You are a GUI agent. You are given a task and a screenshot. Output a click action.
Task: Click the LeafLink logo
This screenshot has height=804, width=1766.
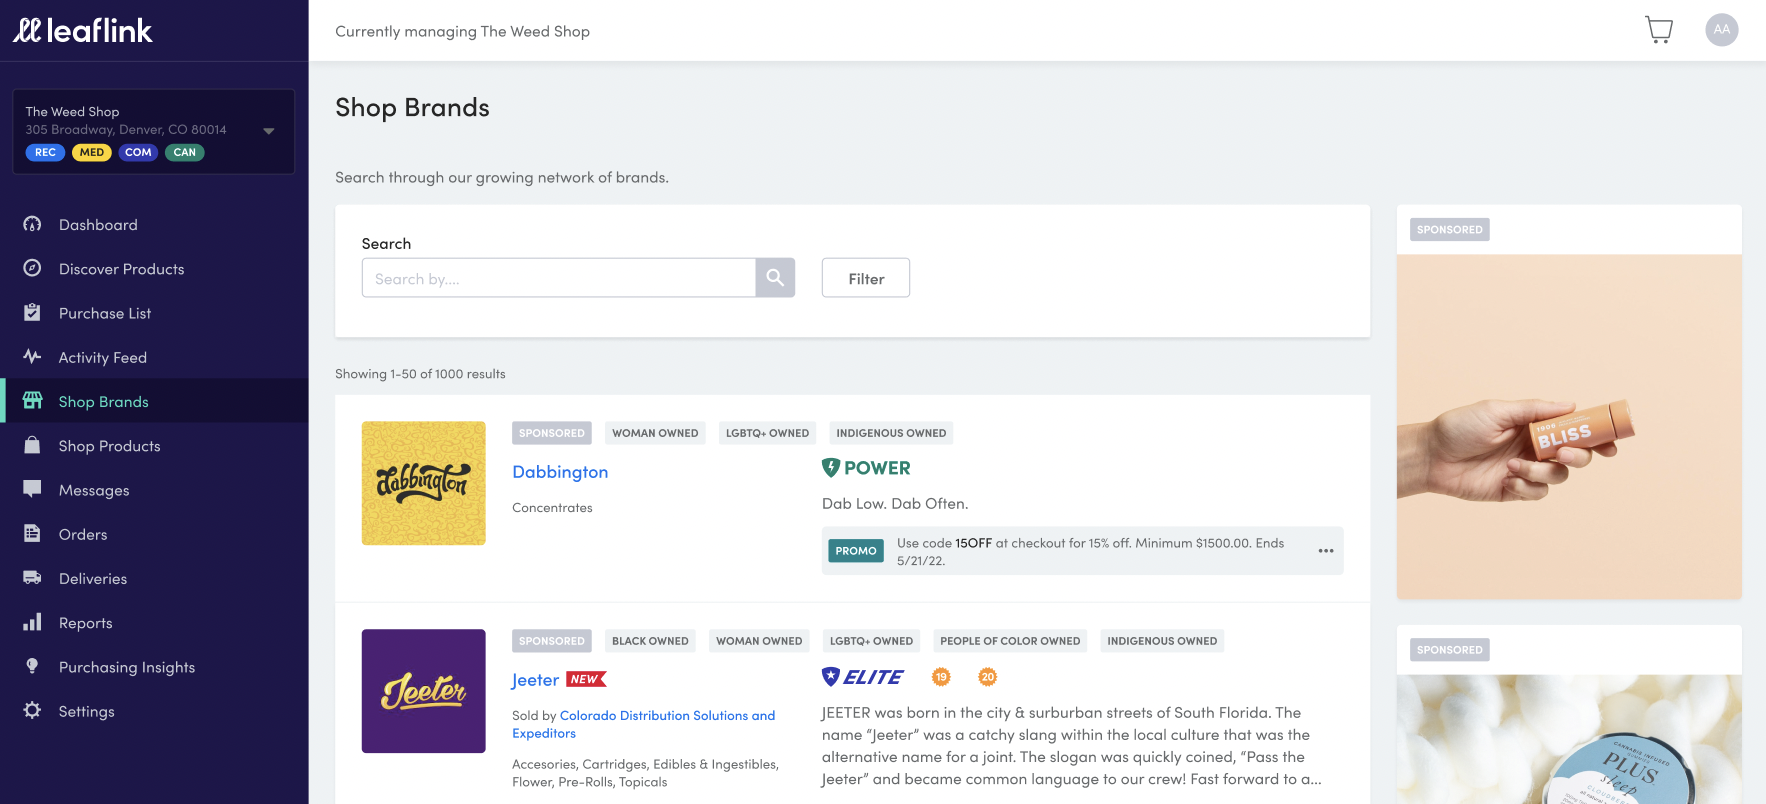[x=83, y=31]
